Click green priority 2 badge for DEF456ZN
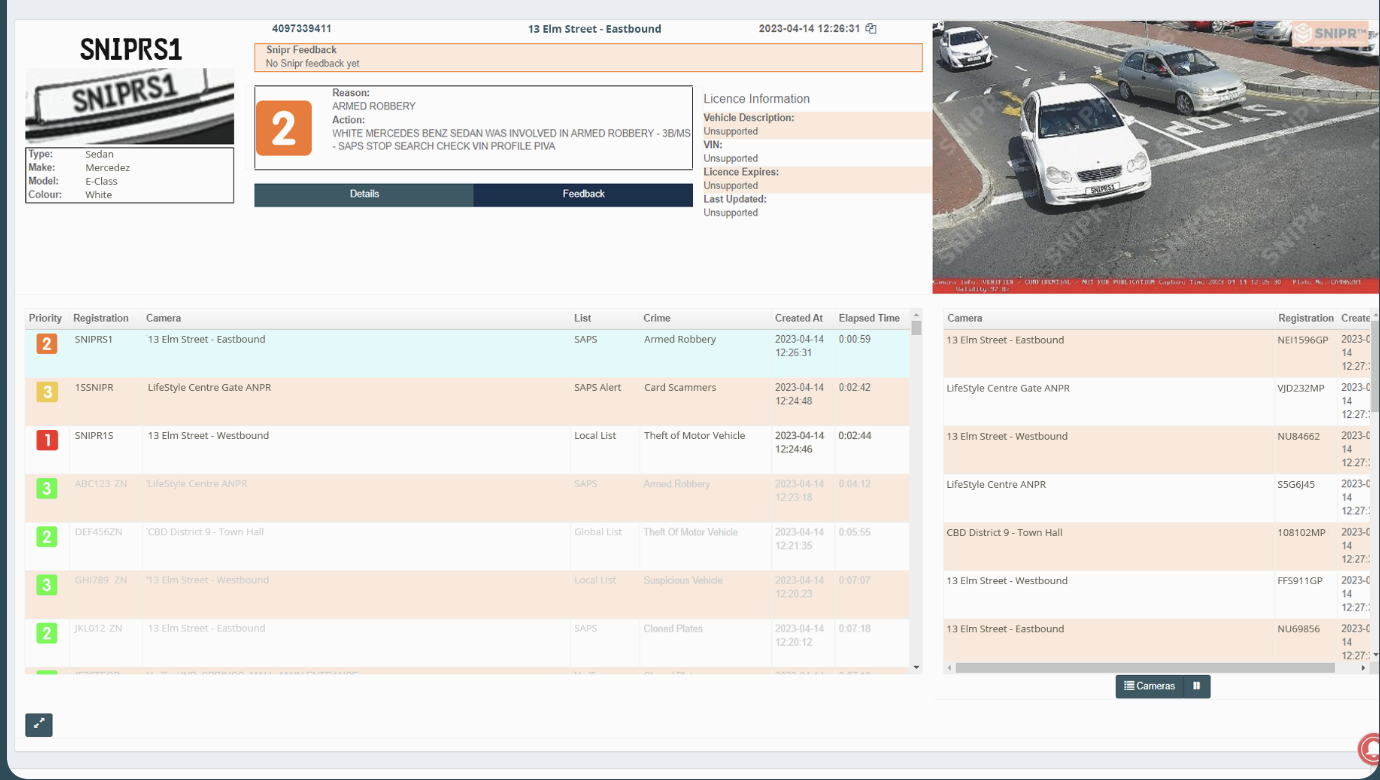The width and height of the screenshot is (1380, 780). (47, 537)
